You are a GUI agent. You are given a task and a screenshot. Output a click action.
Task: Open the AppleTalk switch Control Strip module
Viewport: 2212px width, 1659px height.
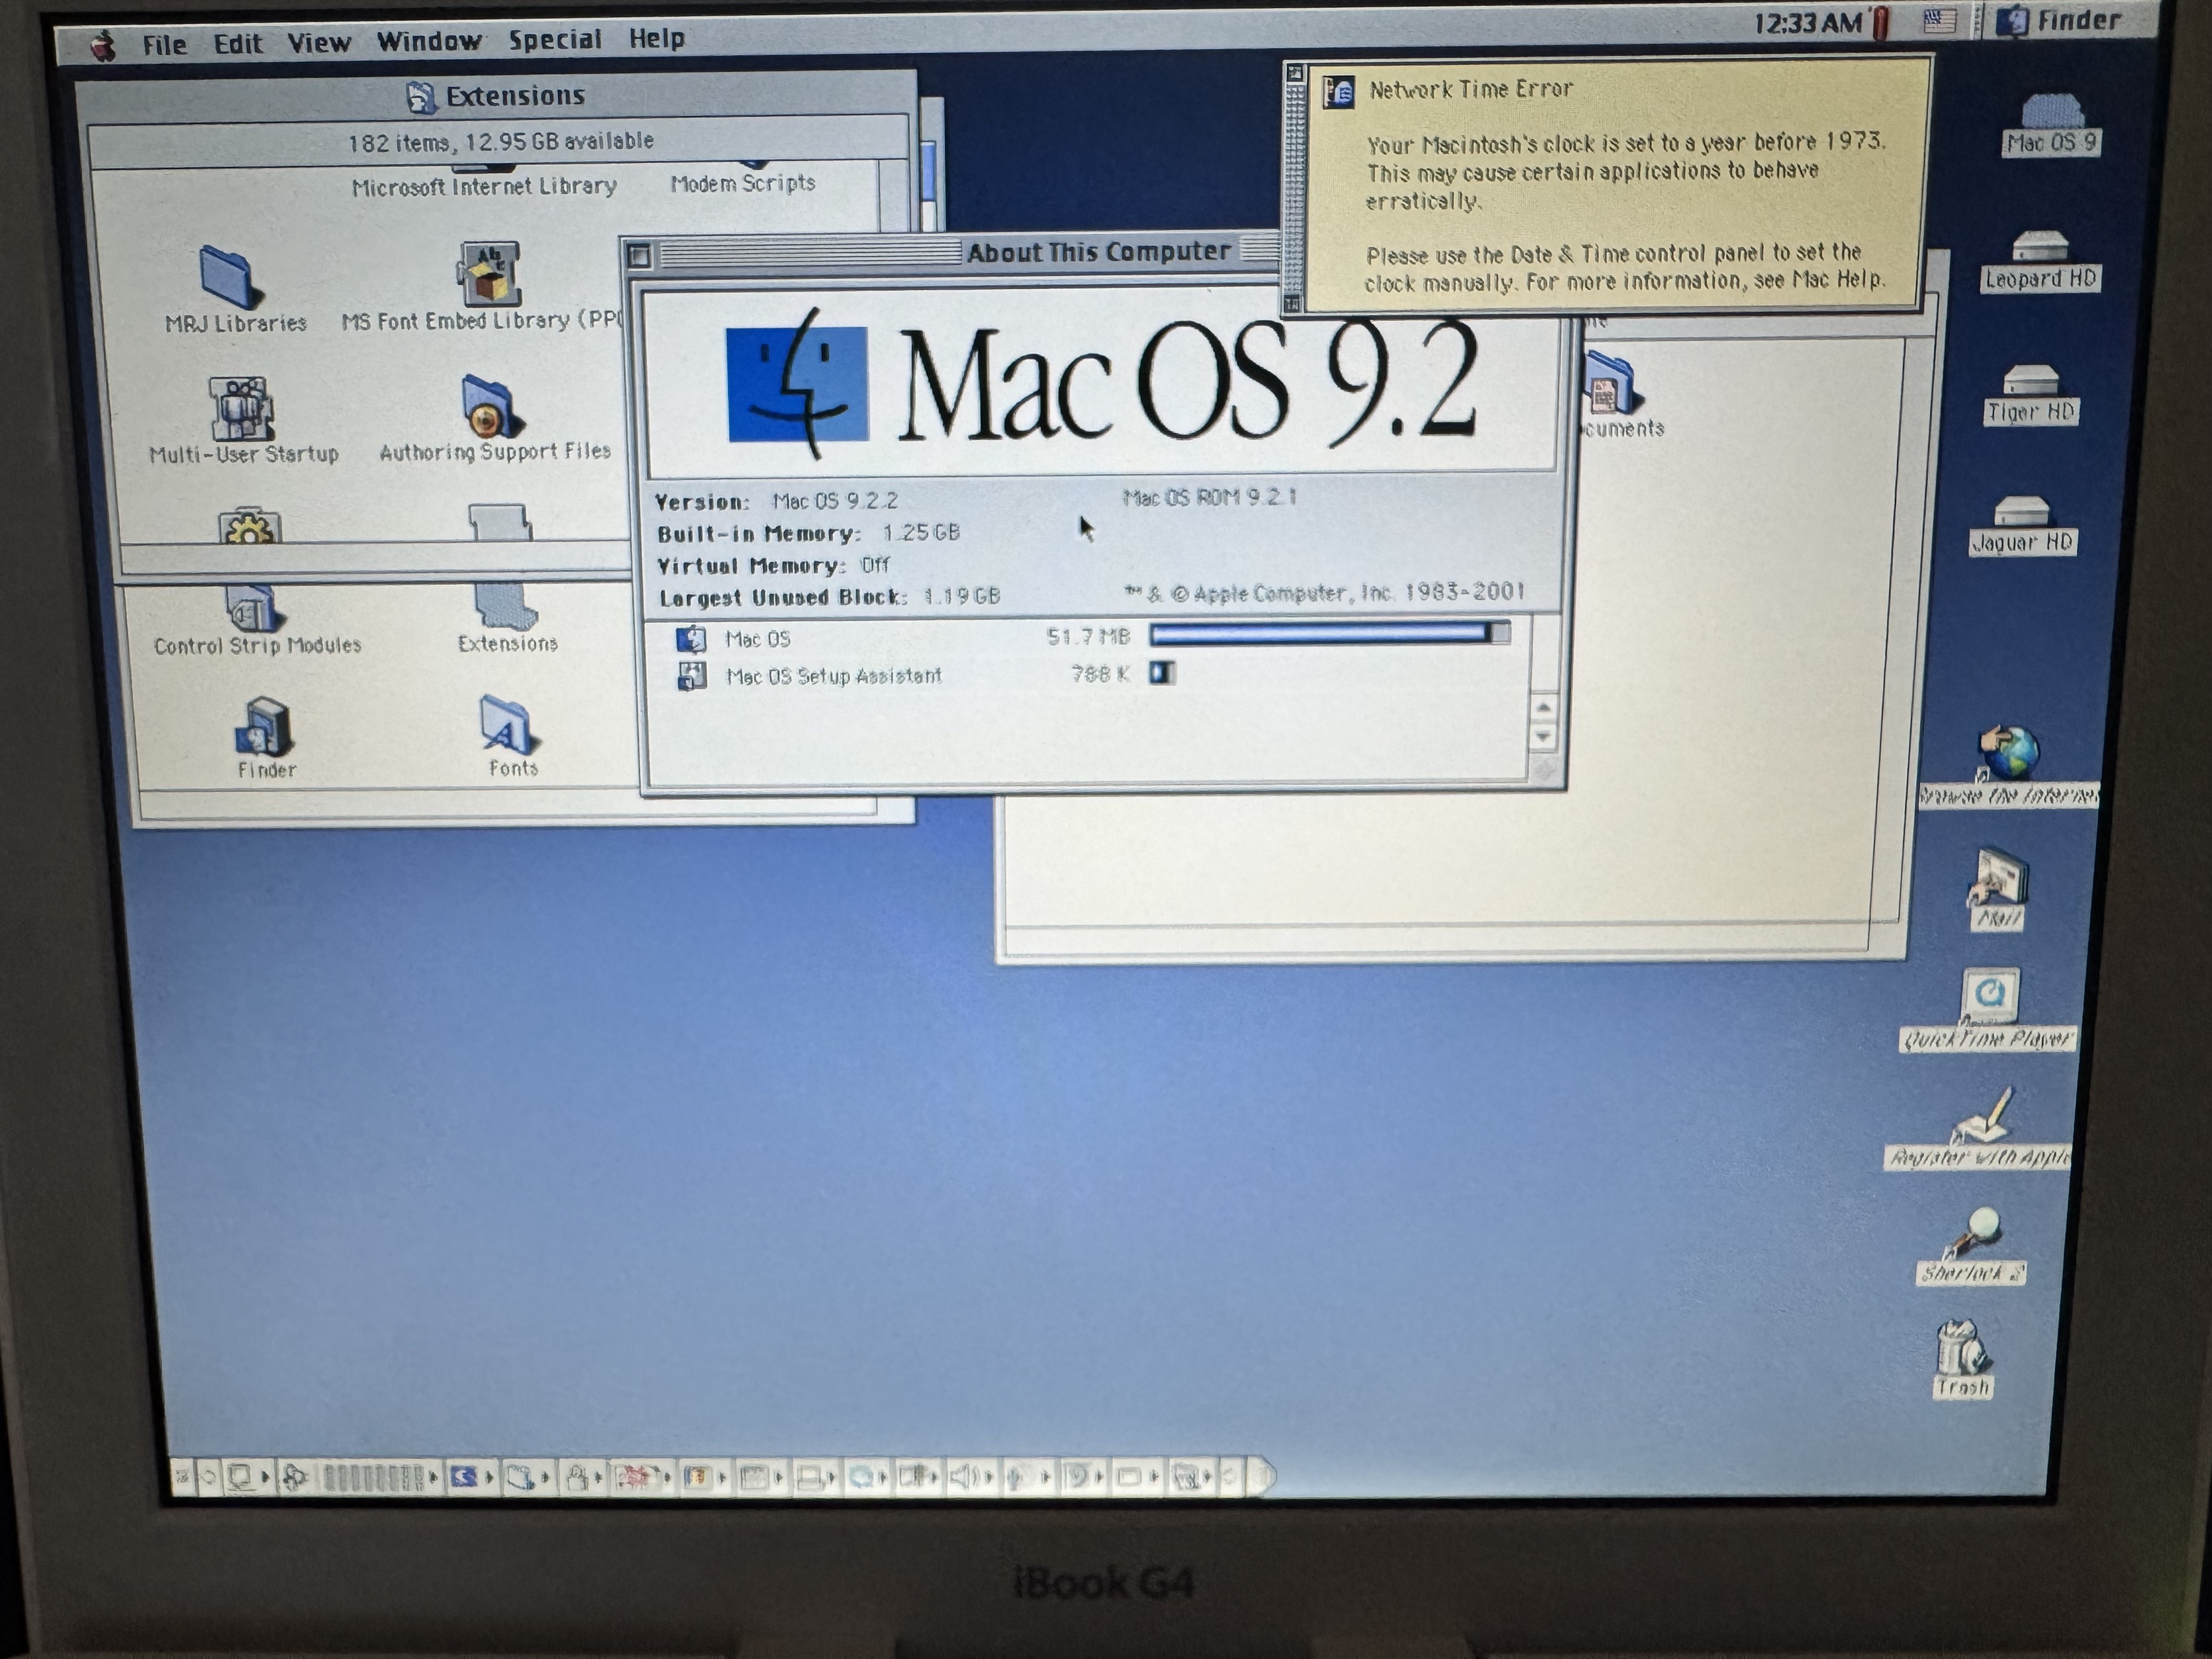click(248, 1477)
